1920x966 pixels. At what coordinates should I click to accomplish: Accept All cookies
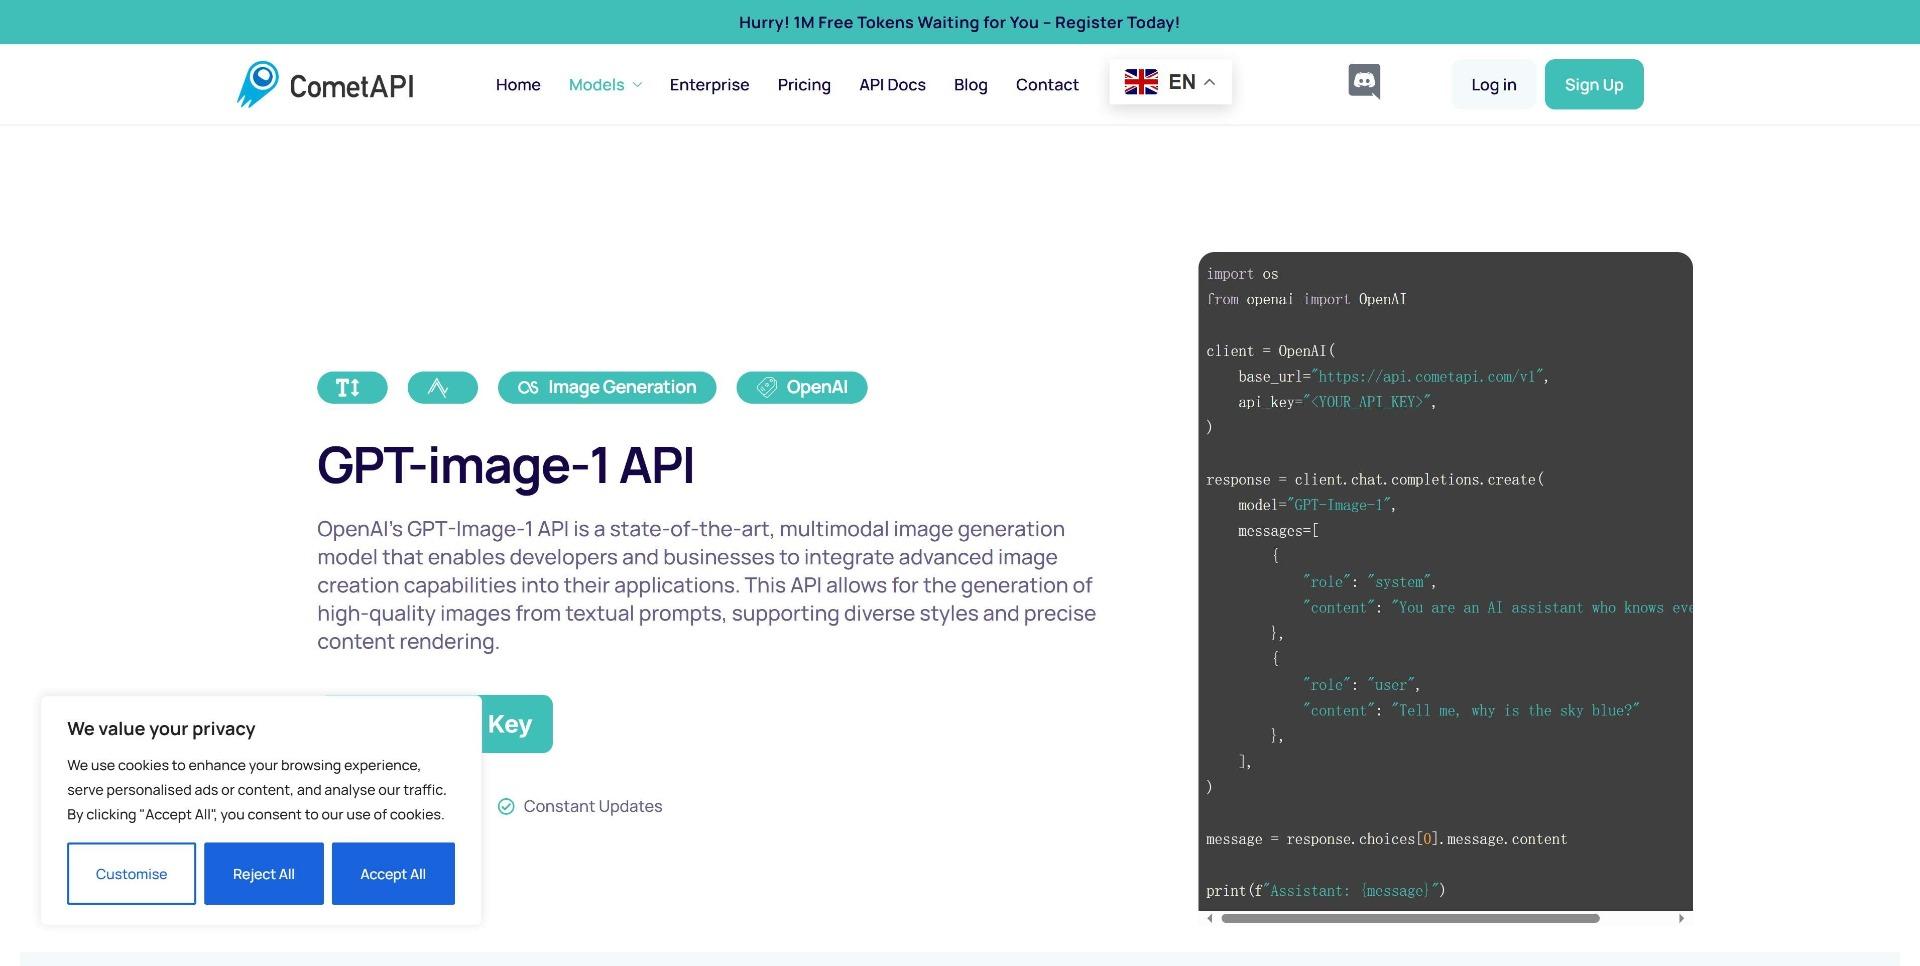click(x=393, y=873)
